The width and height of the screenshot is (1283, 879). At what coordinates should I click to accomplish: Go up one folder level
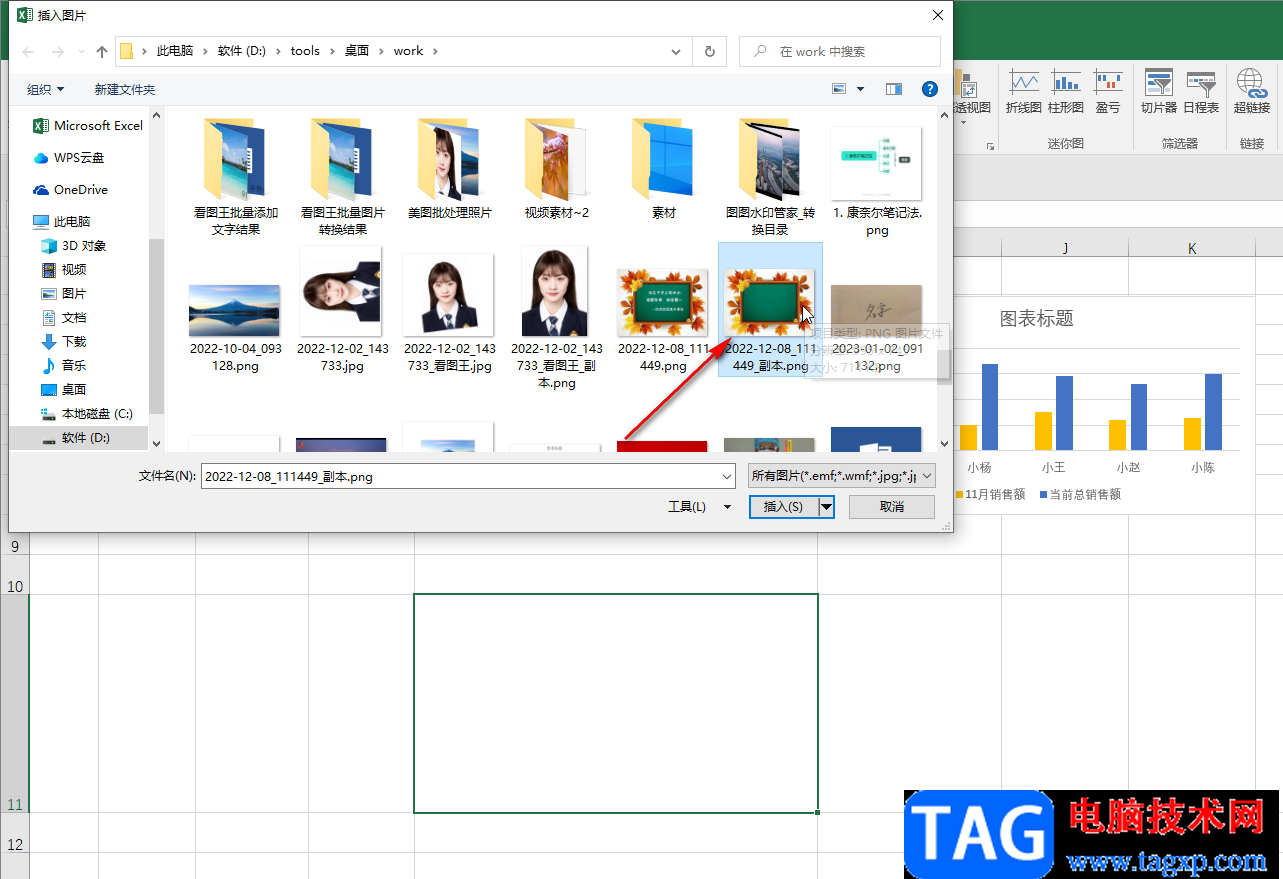click(x=102, y=51)
